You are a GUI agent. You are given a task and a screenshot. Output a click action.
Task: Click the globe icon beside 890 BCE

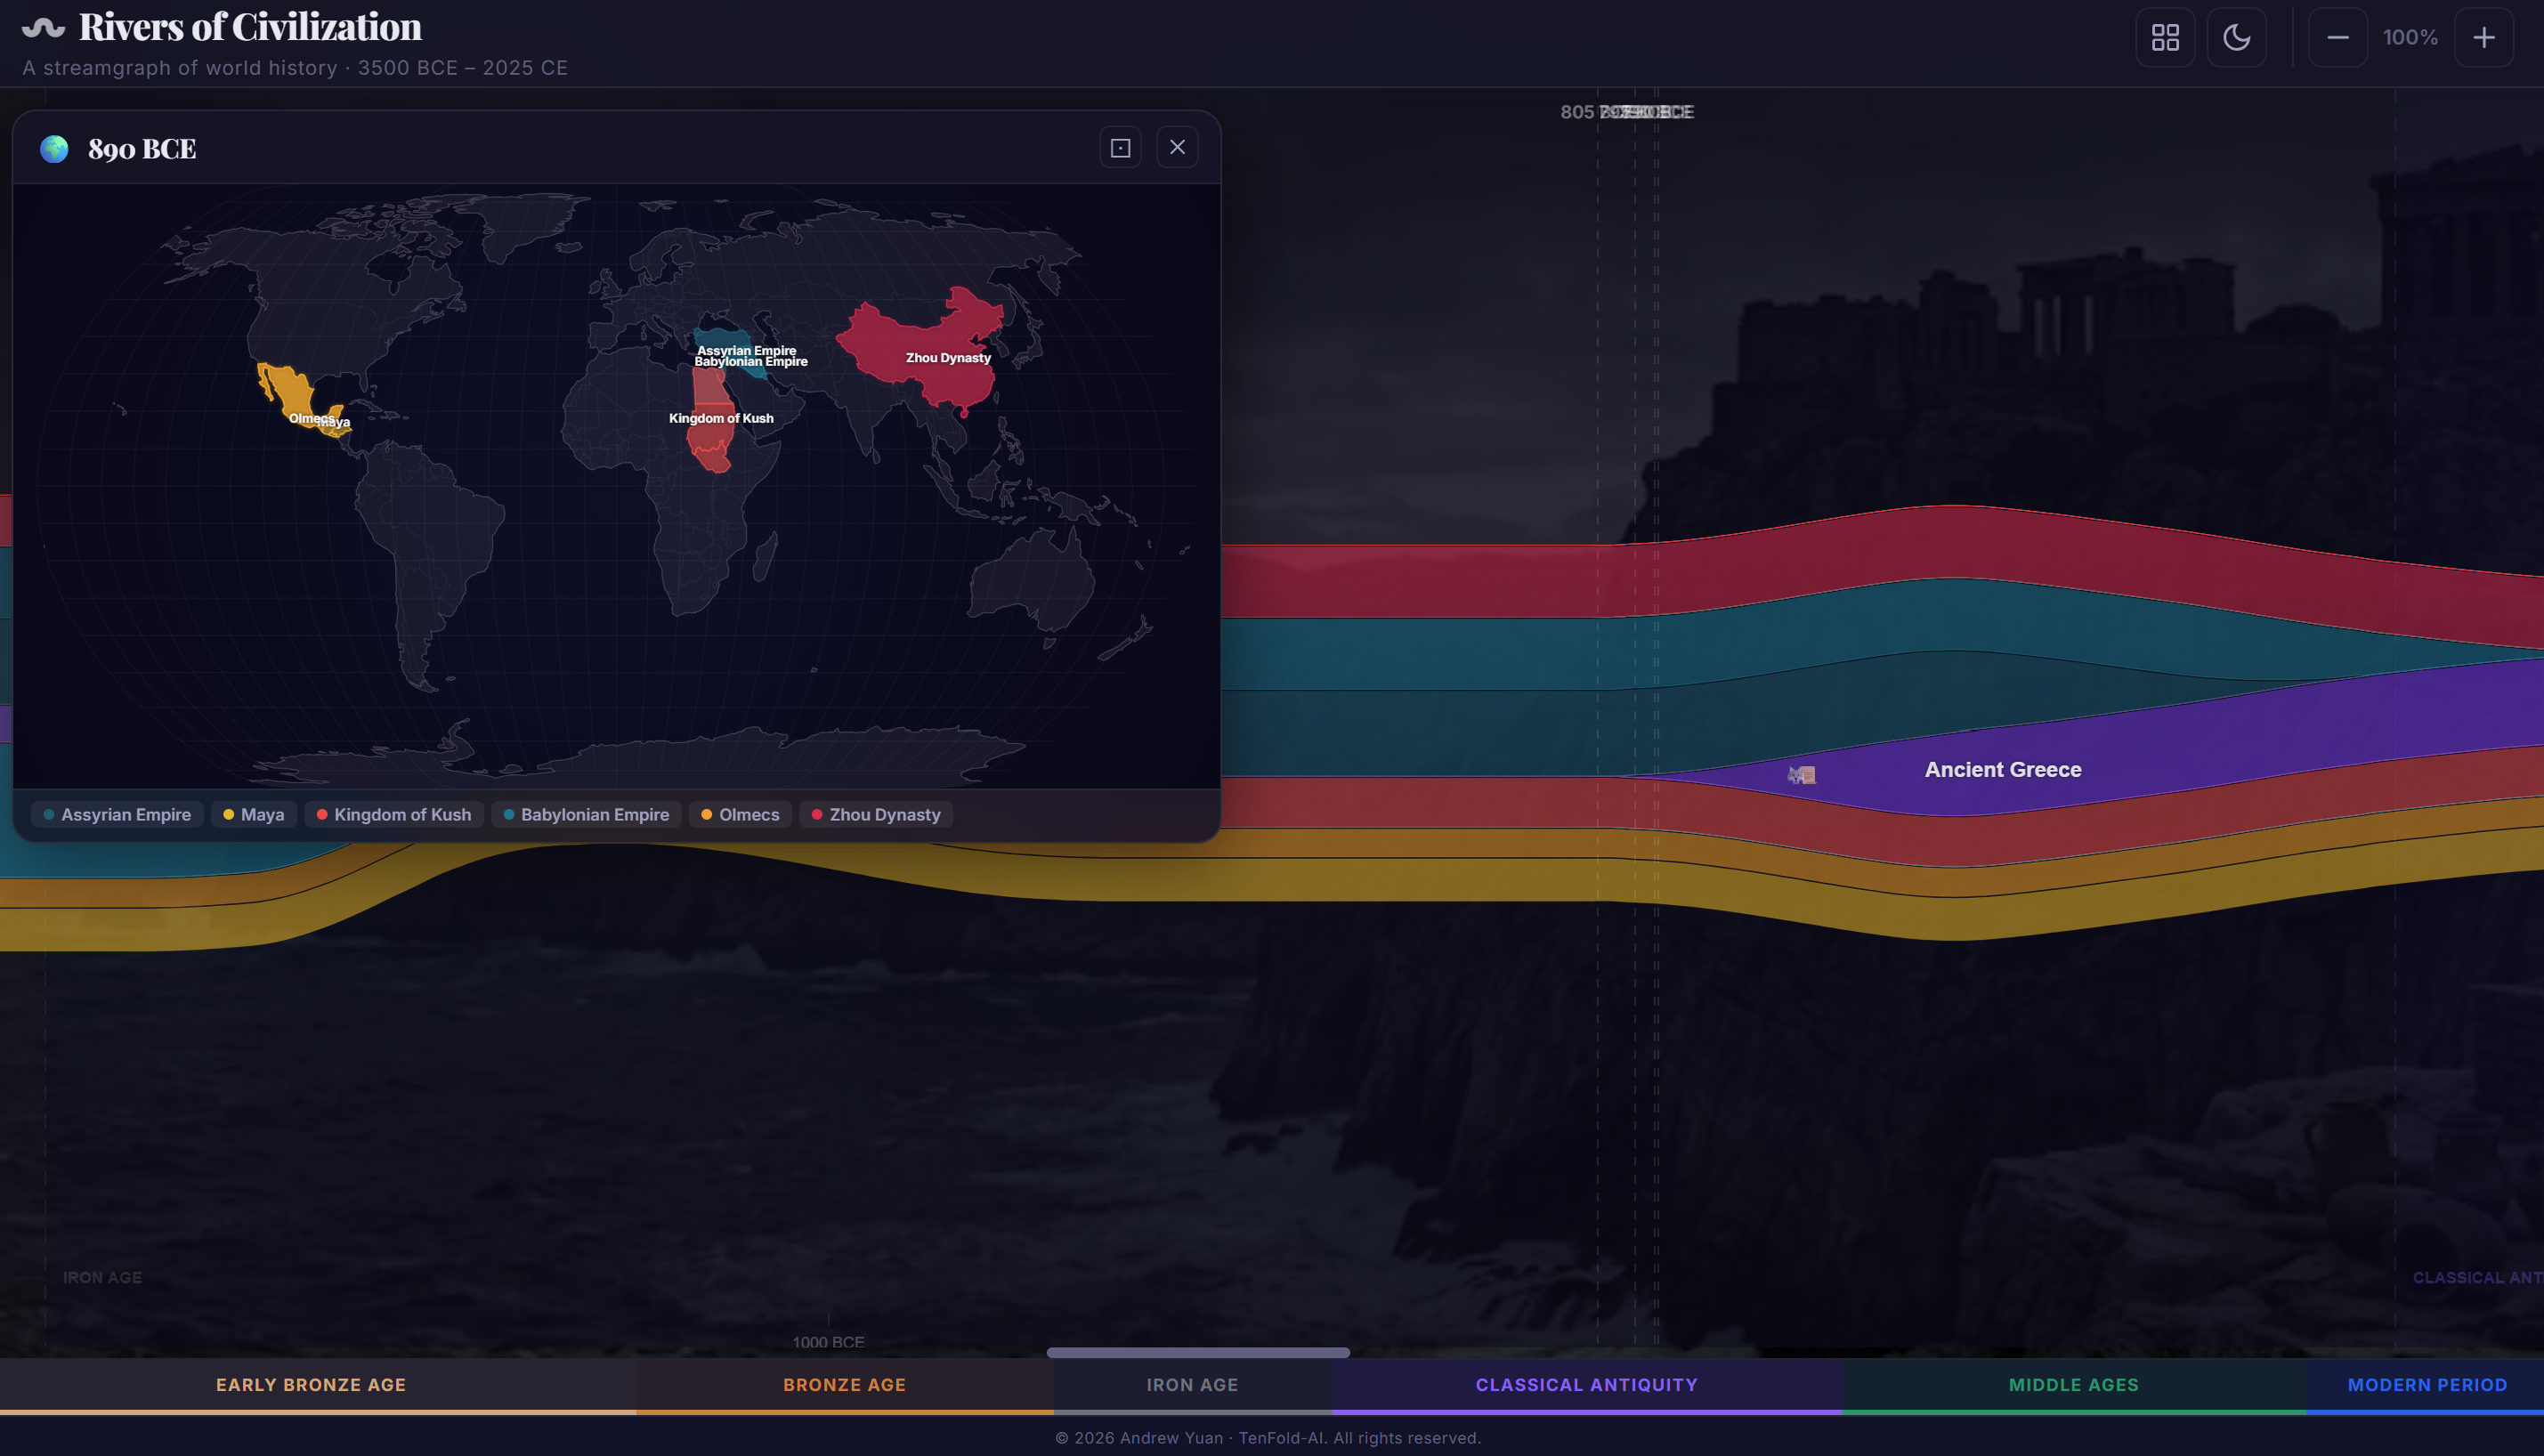tap(55, 147)
